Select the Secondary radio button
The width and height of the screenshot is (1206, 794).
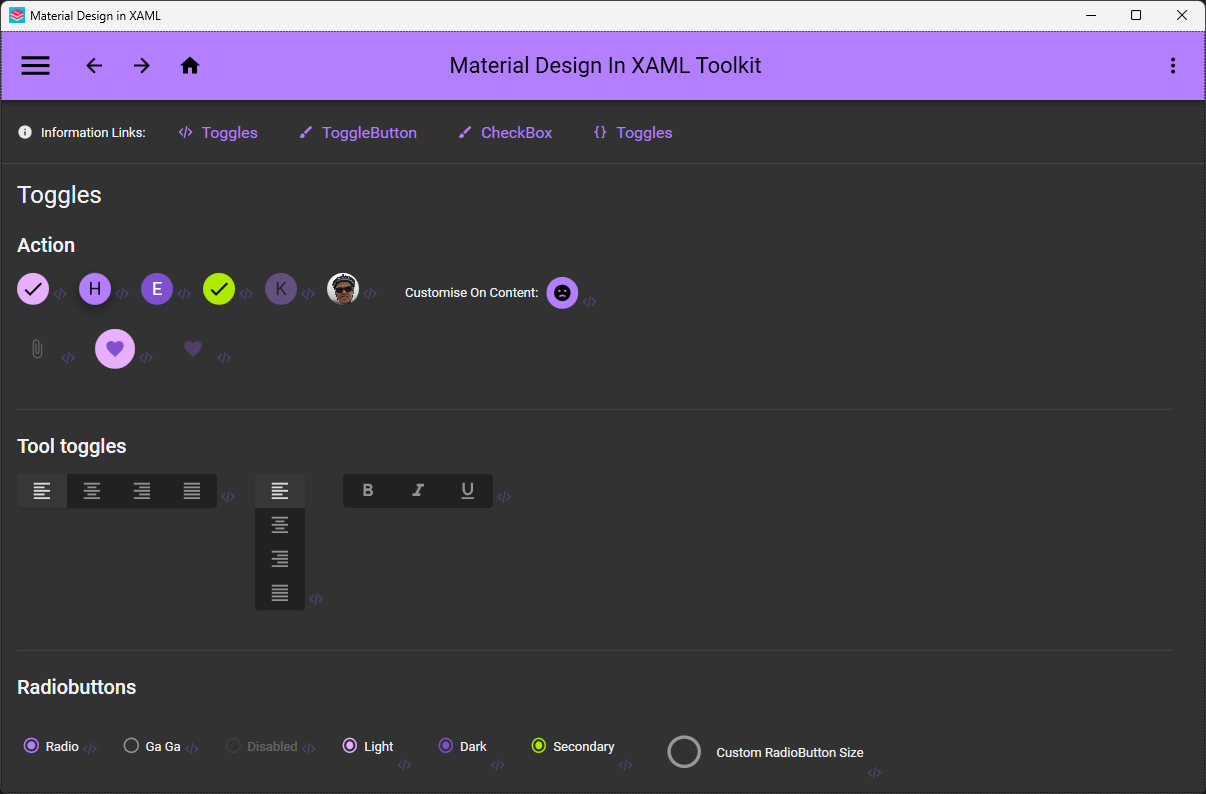[573, 746]
